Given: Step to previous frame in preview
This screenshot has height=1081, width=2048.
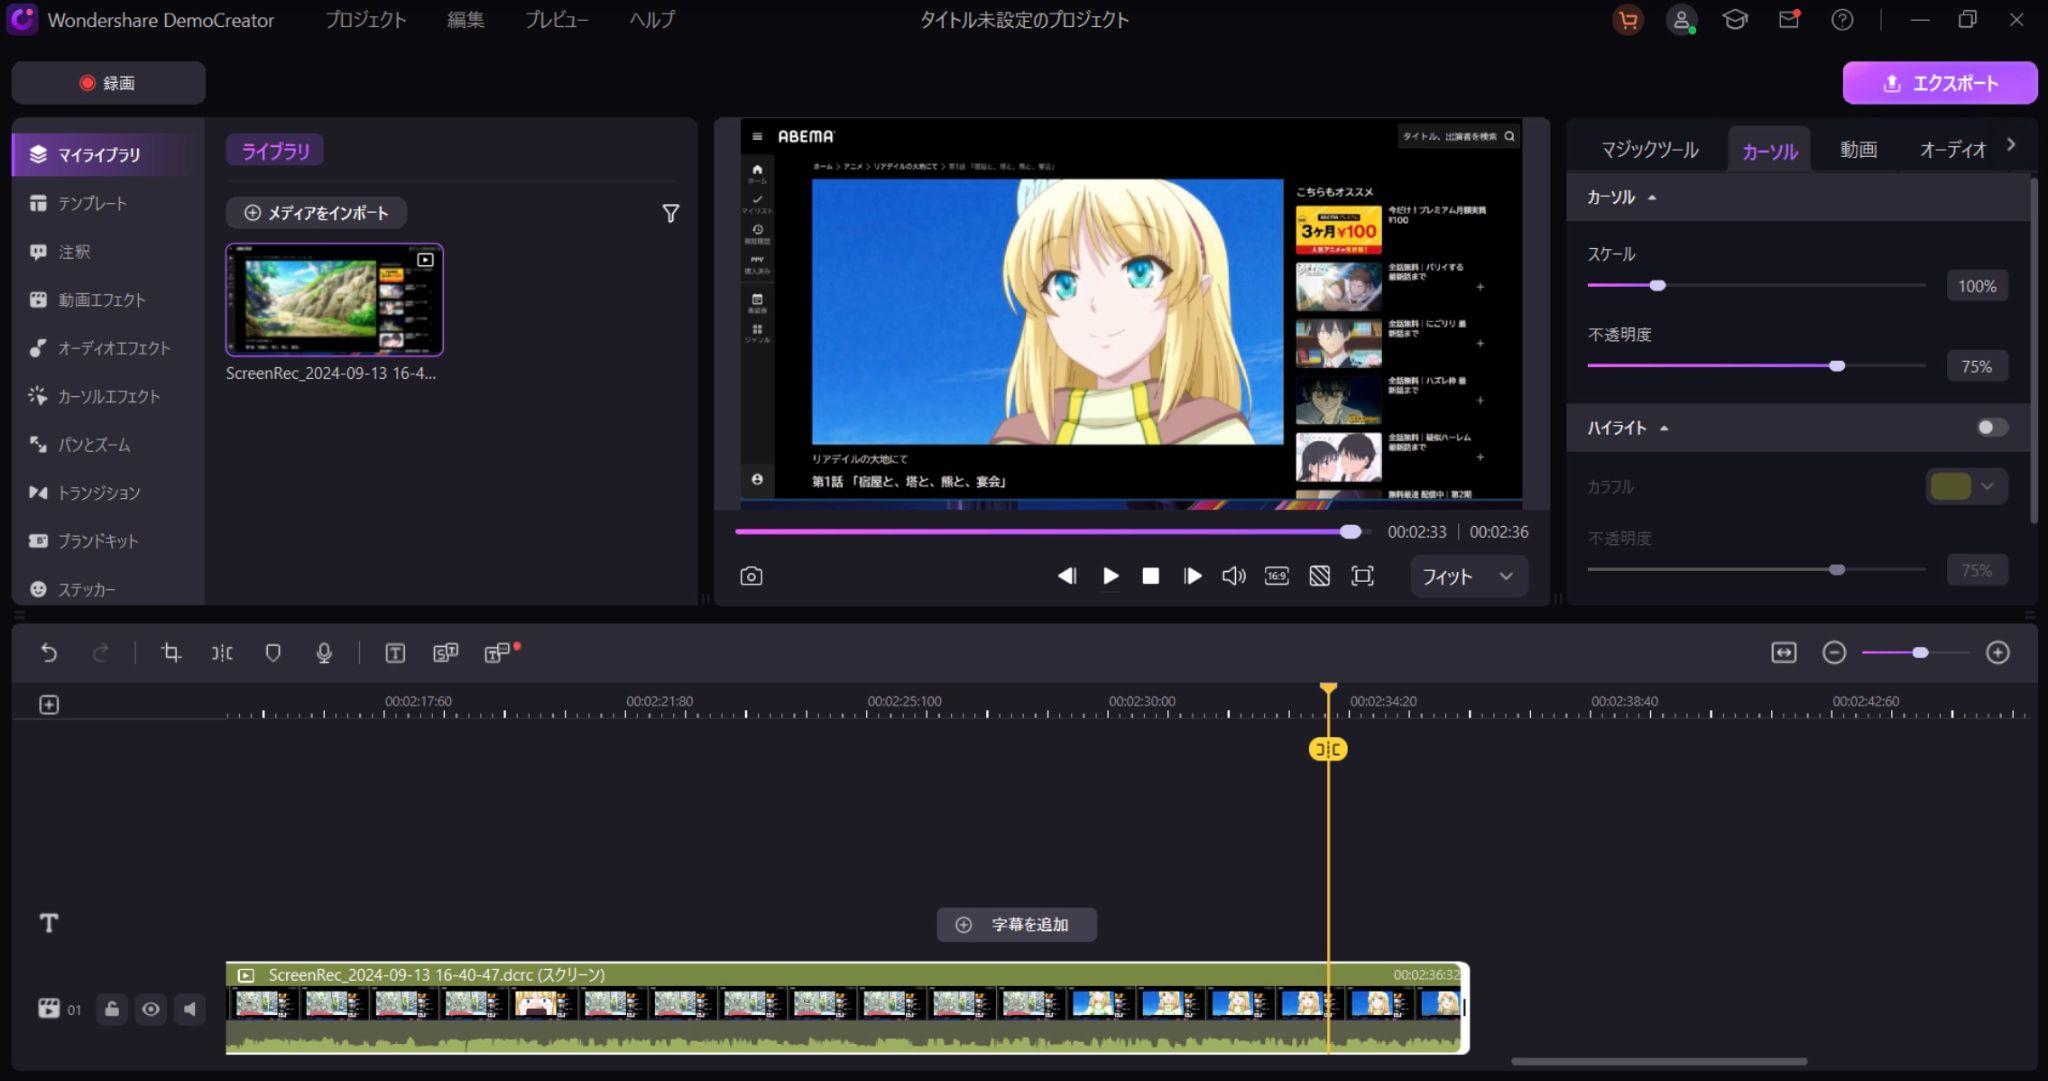Looking at the screenshot, I should 1067,576.
